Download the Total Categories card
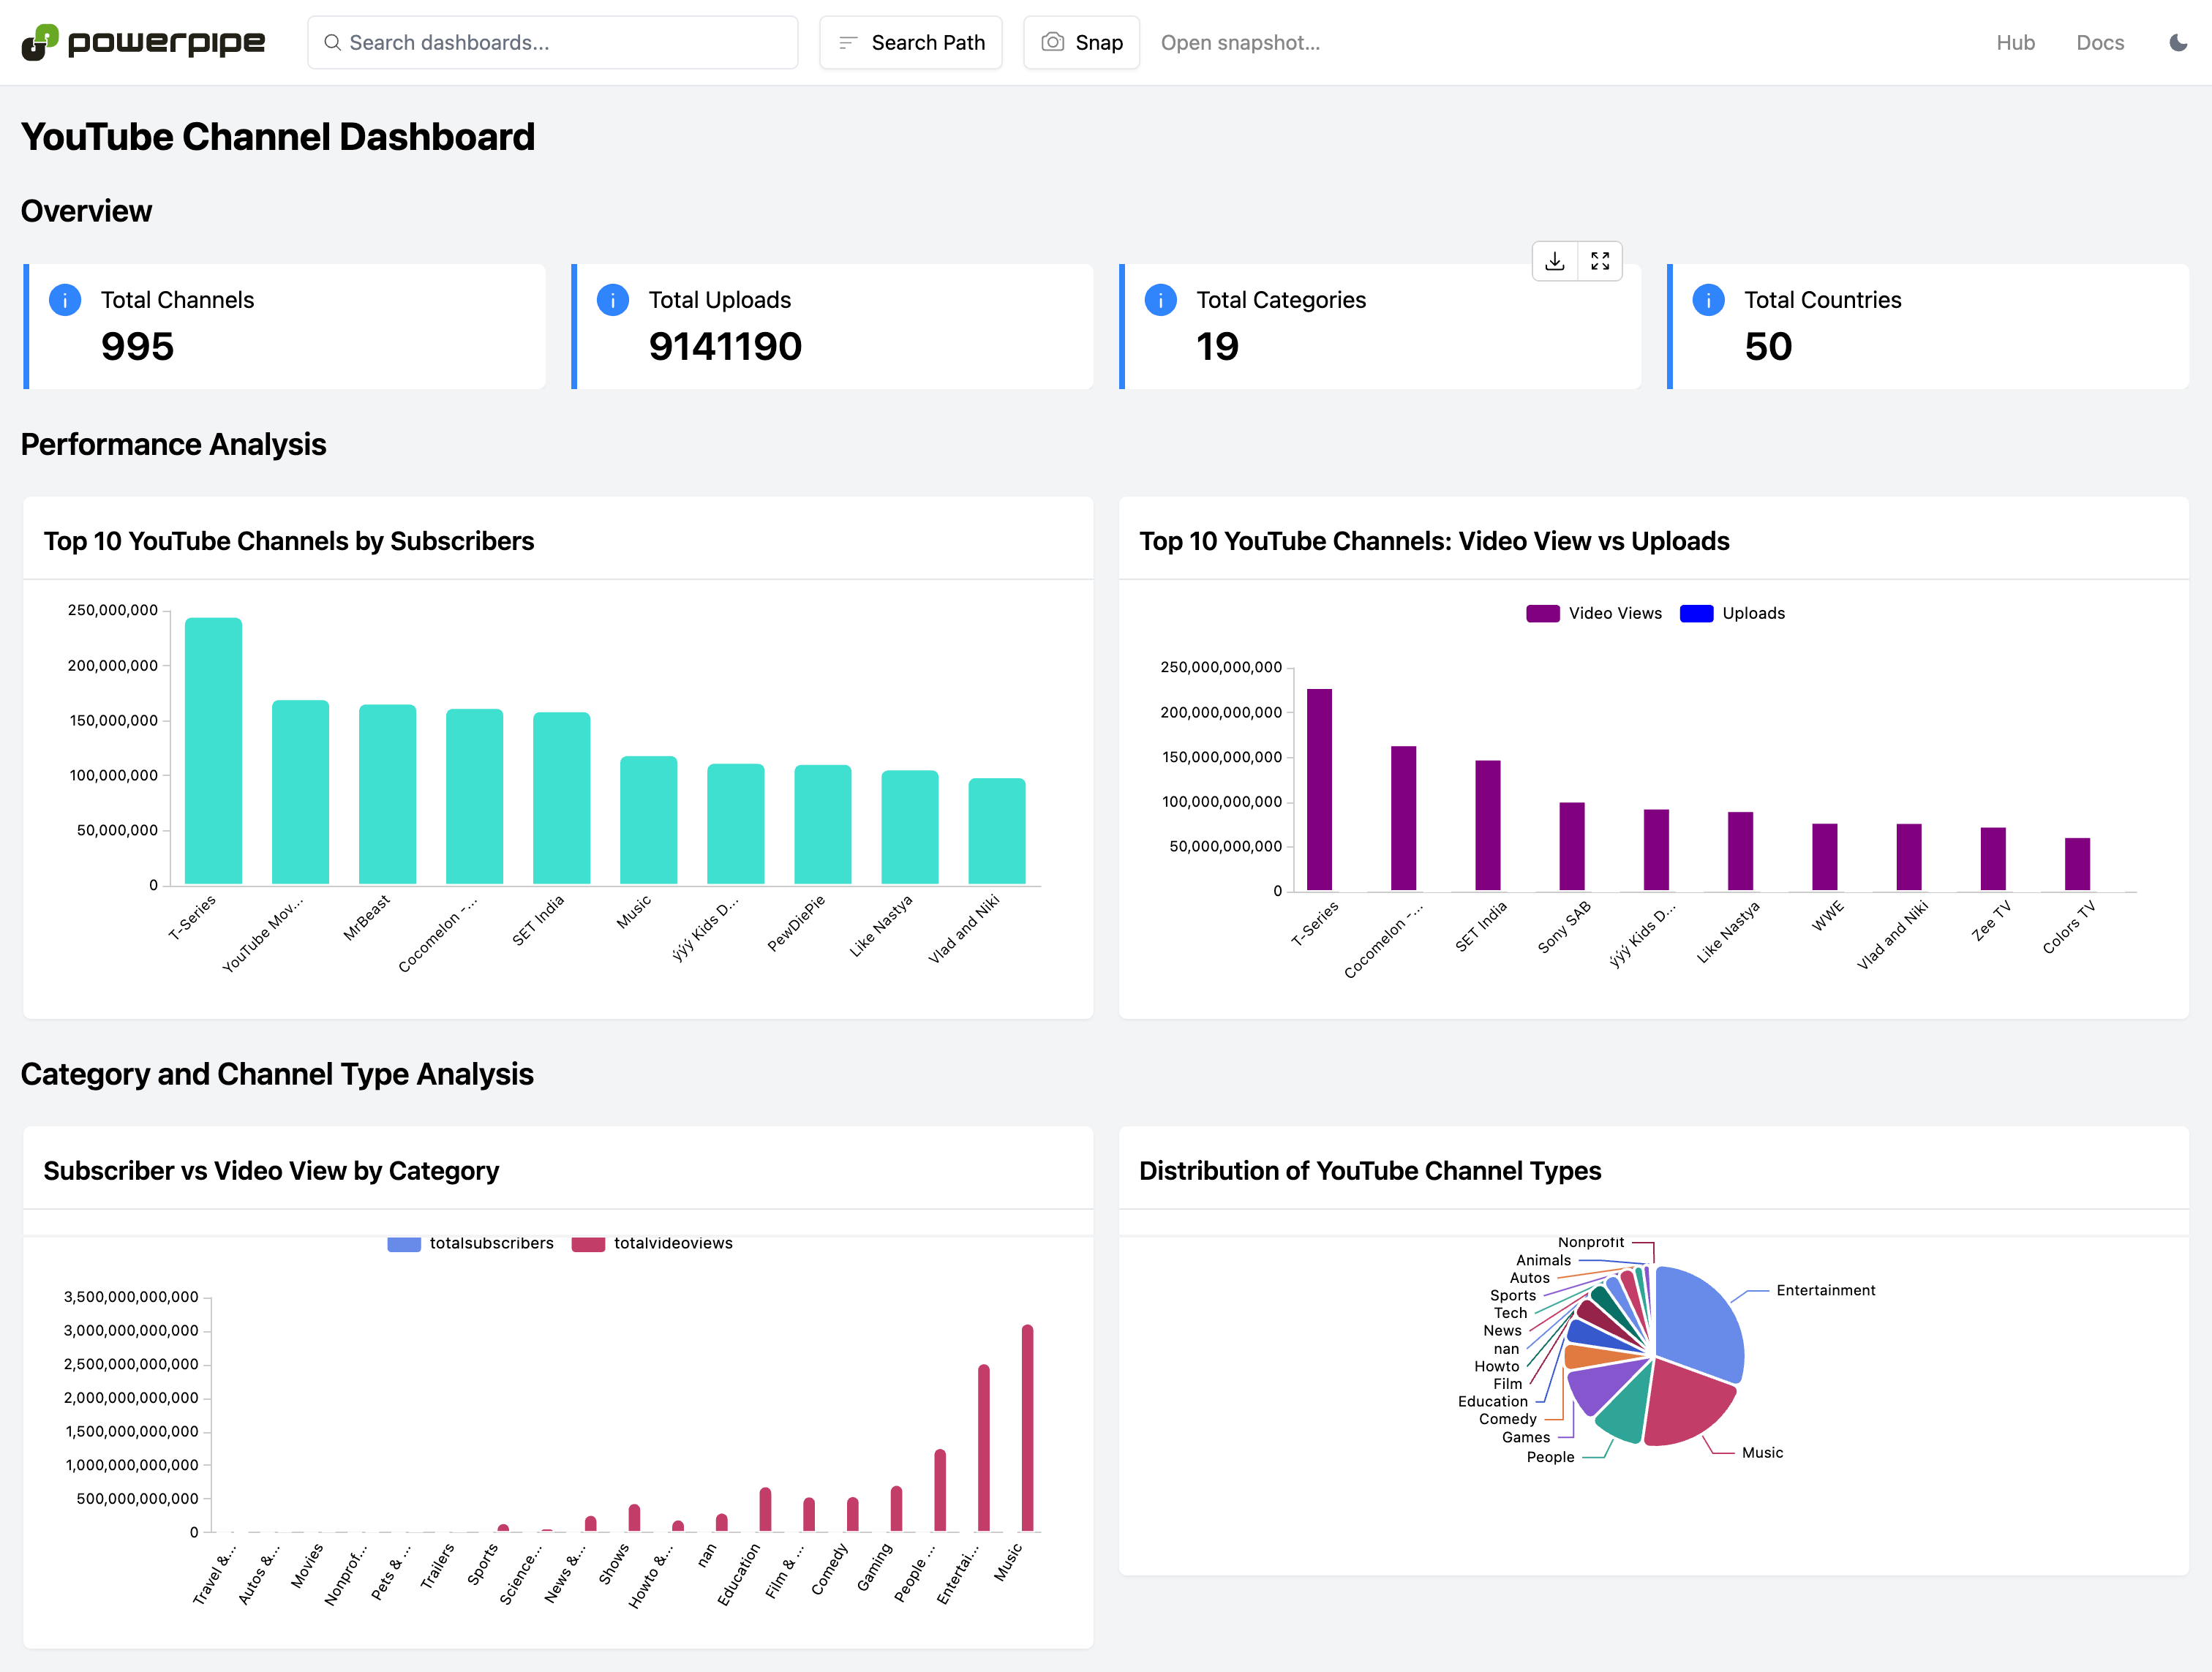The height and width of the screenshot is (1672, 2212). pyautogui.click(x=1554, y=261)
